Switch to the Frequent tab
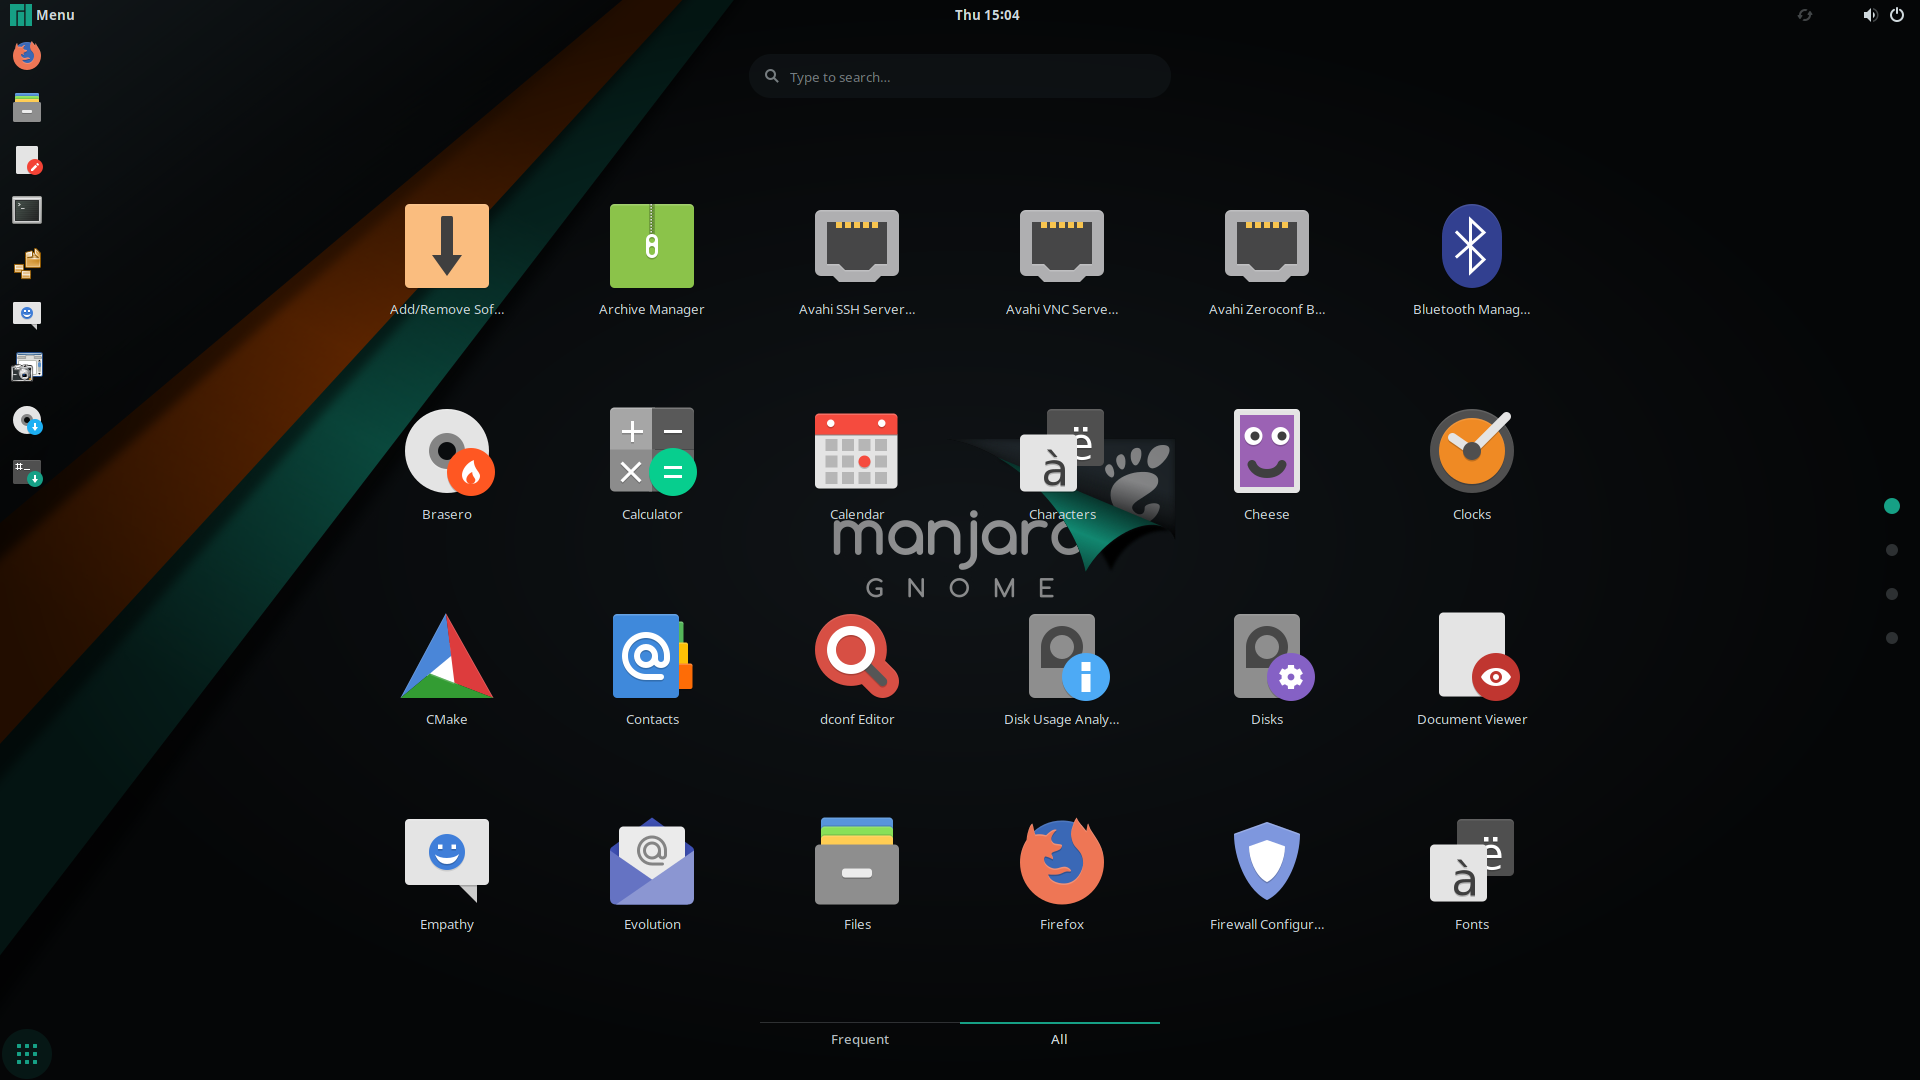This screenshot has height=1080, width=1920. click(860, 1039)
